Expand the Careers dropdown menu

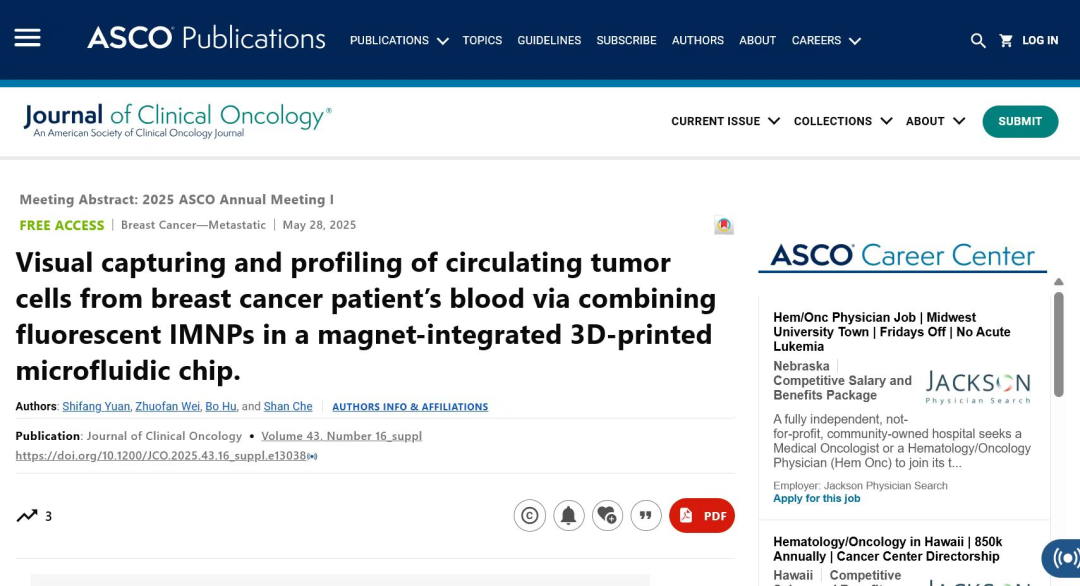coord(825,41)
